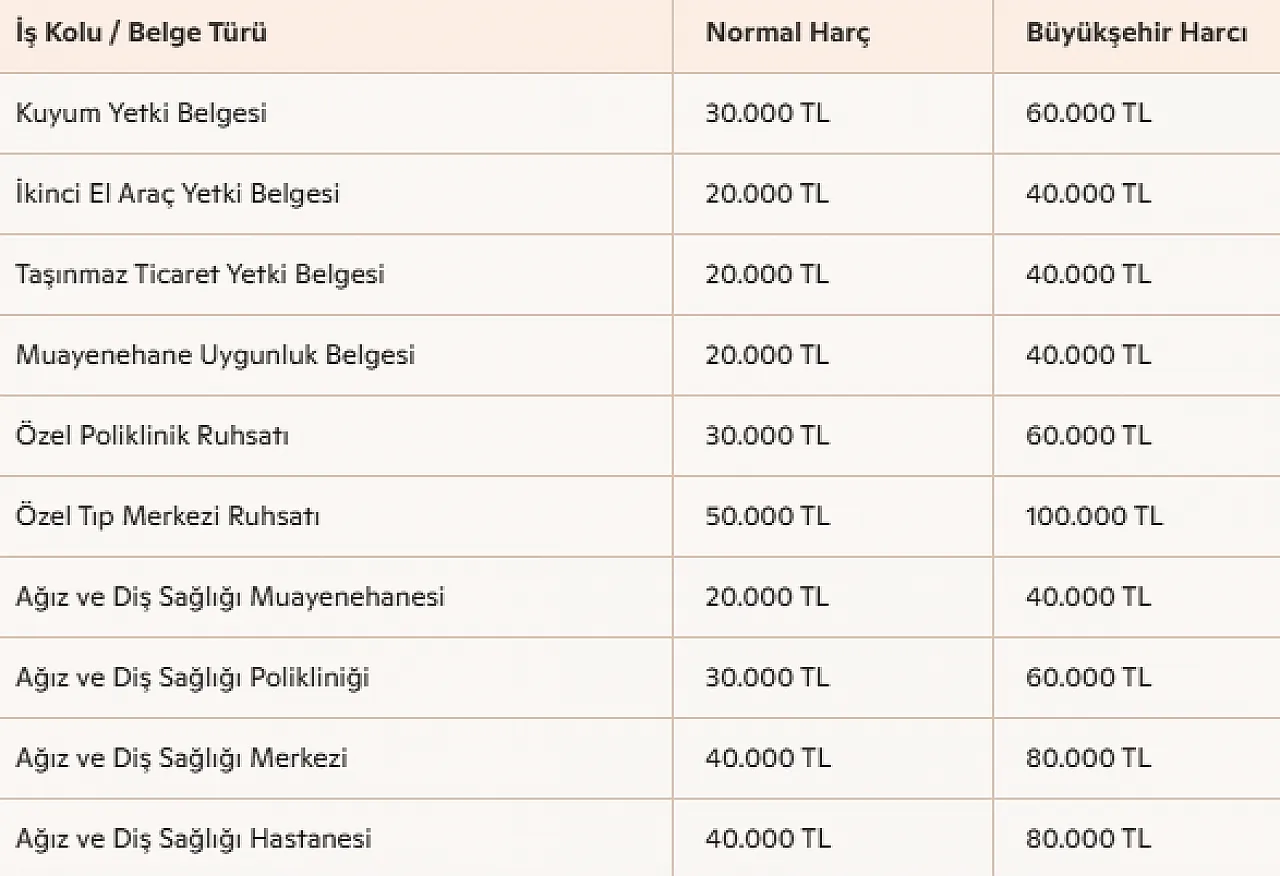
Task: Click the 100.000 TL Büyükşehir fee cell
Action: 1094,517
